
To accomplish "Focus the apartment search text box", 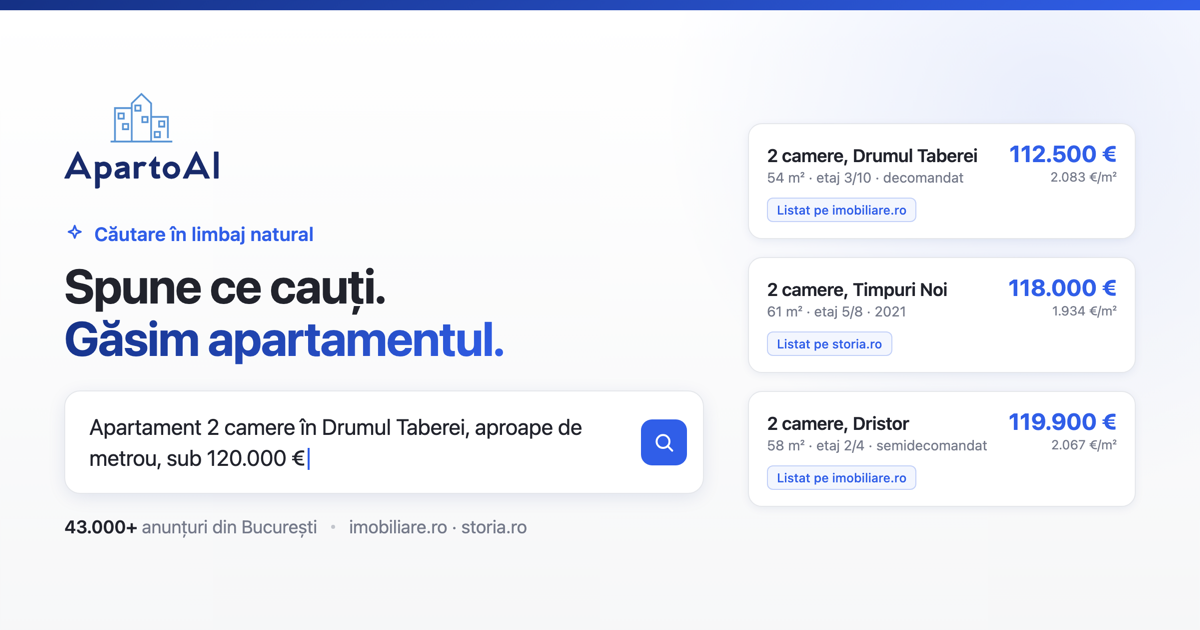I will click(384, 442).
